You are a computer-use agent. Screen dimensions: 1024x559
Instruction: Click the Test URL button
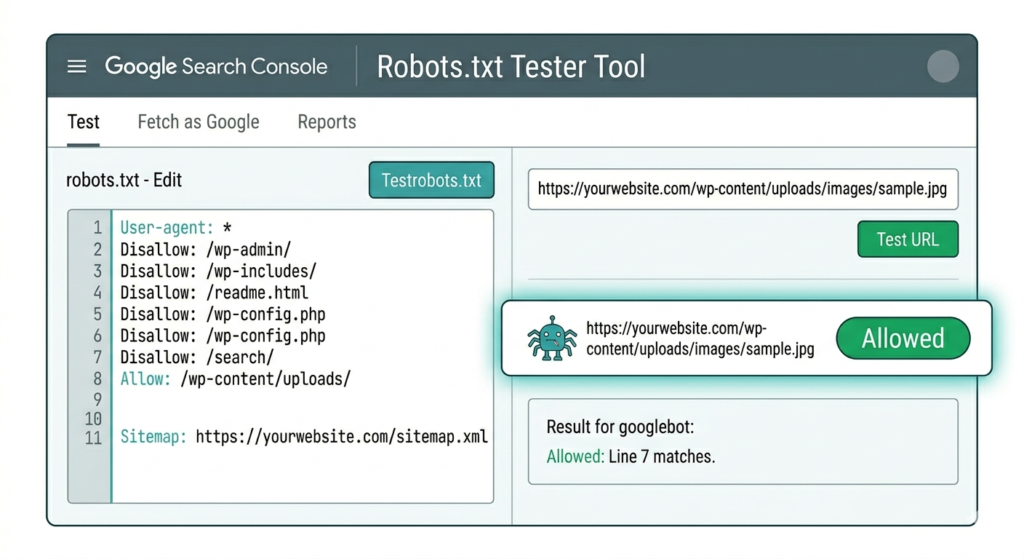pyautogui.click(x=908, y=239)
